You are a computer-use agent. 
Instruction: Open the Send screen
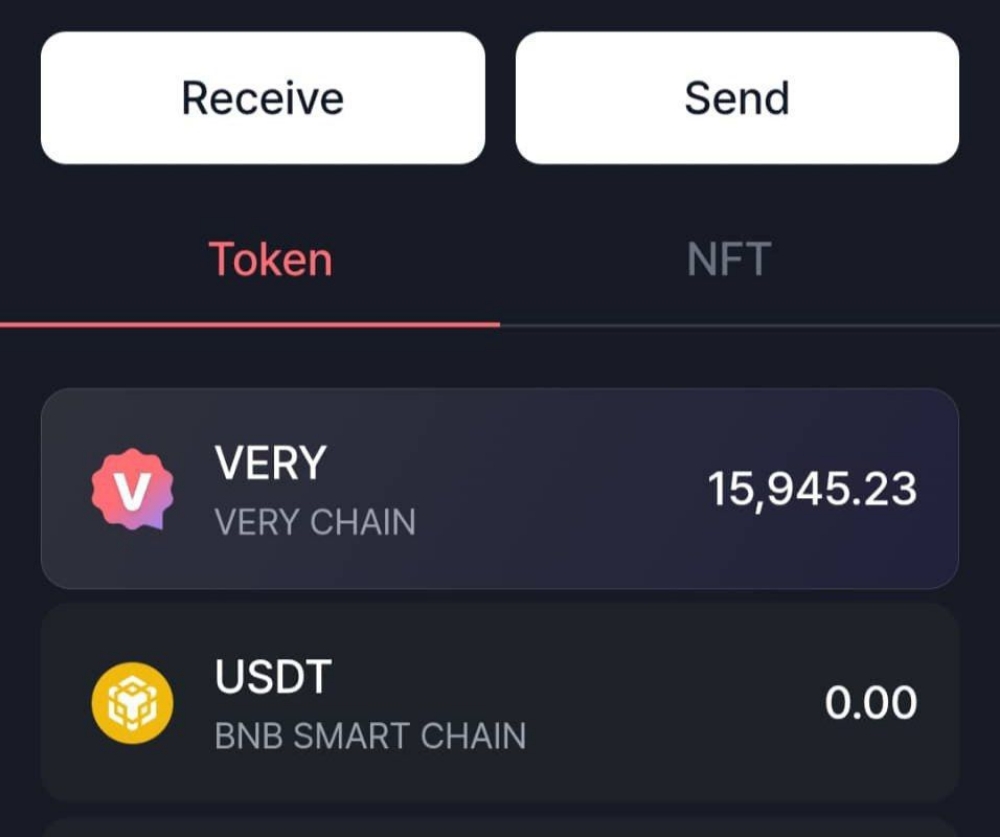point(737,96)
